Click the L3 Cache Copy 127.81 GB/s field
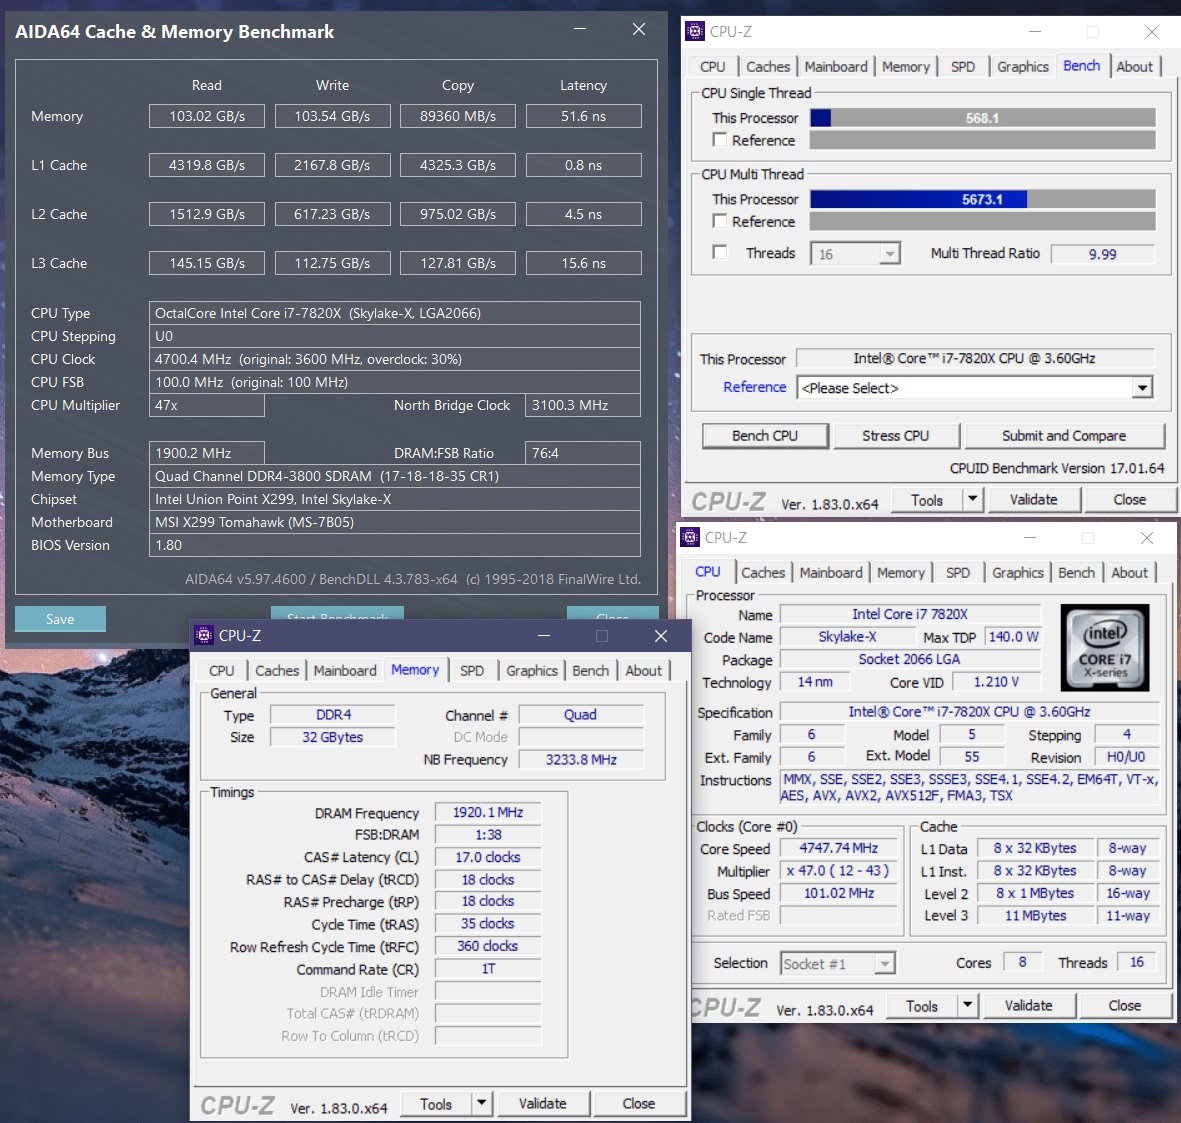Viewport: 1181px width, 1123px height. [x=458, y=263]
